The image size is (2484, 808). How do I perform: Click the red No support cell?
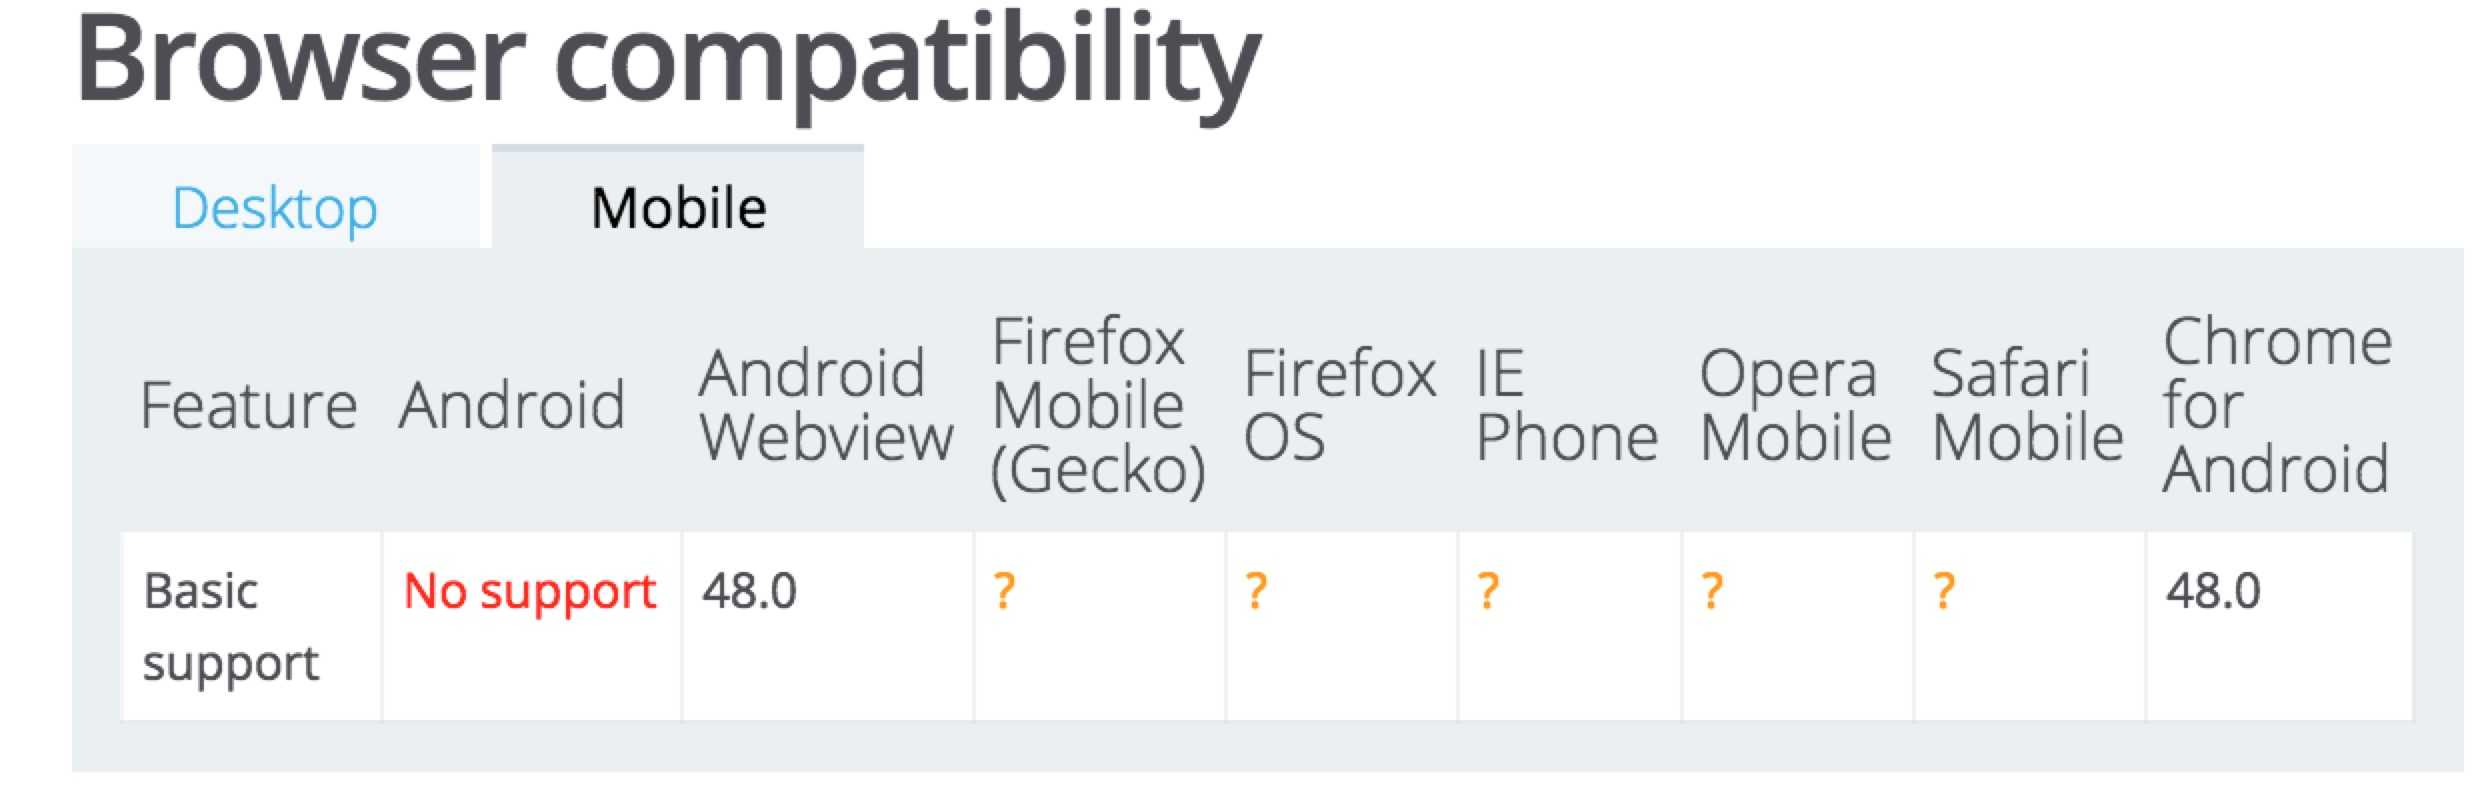coord(530,592)
